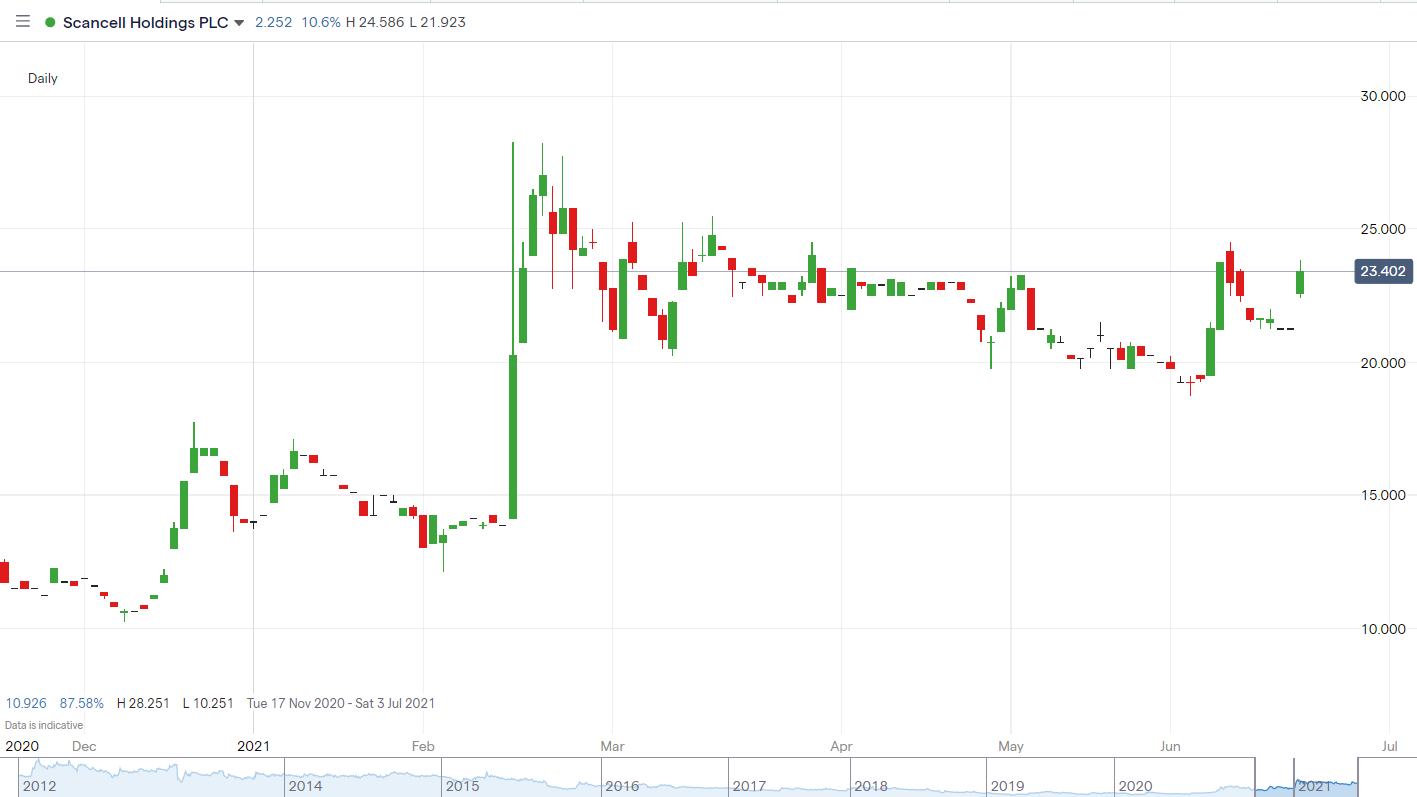Open the Daily timeframe selector
Screen dimensions: 1417x797
coord(42,78)
